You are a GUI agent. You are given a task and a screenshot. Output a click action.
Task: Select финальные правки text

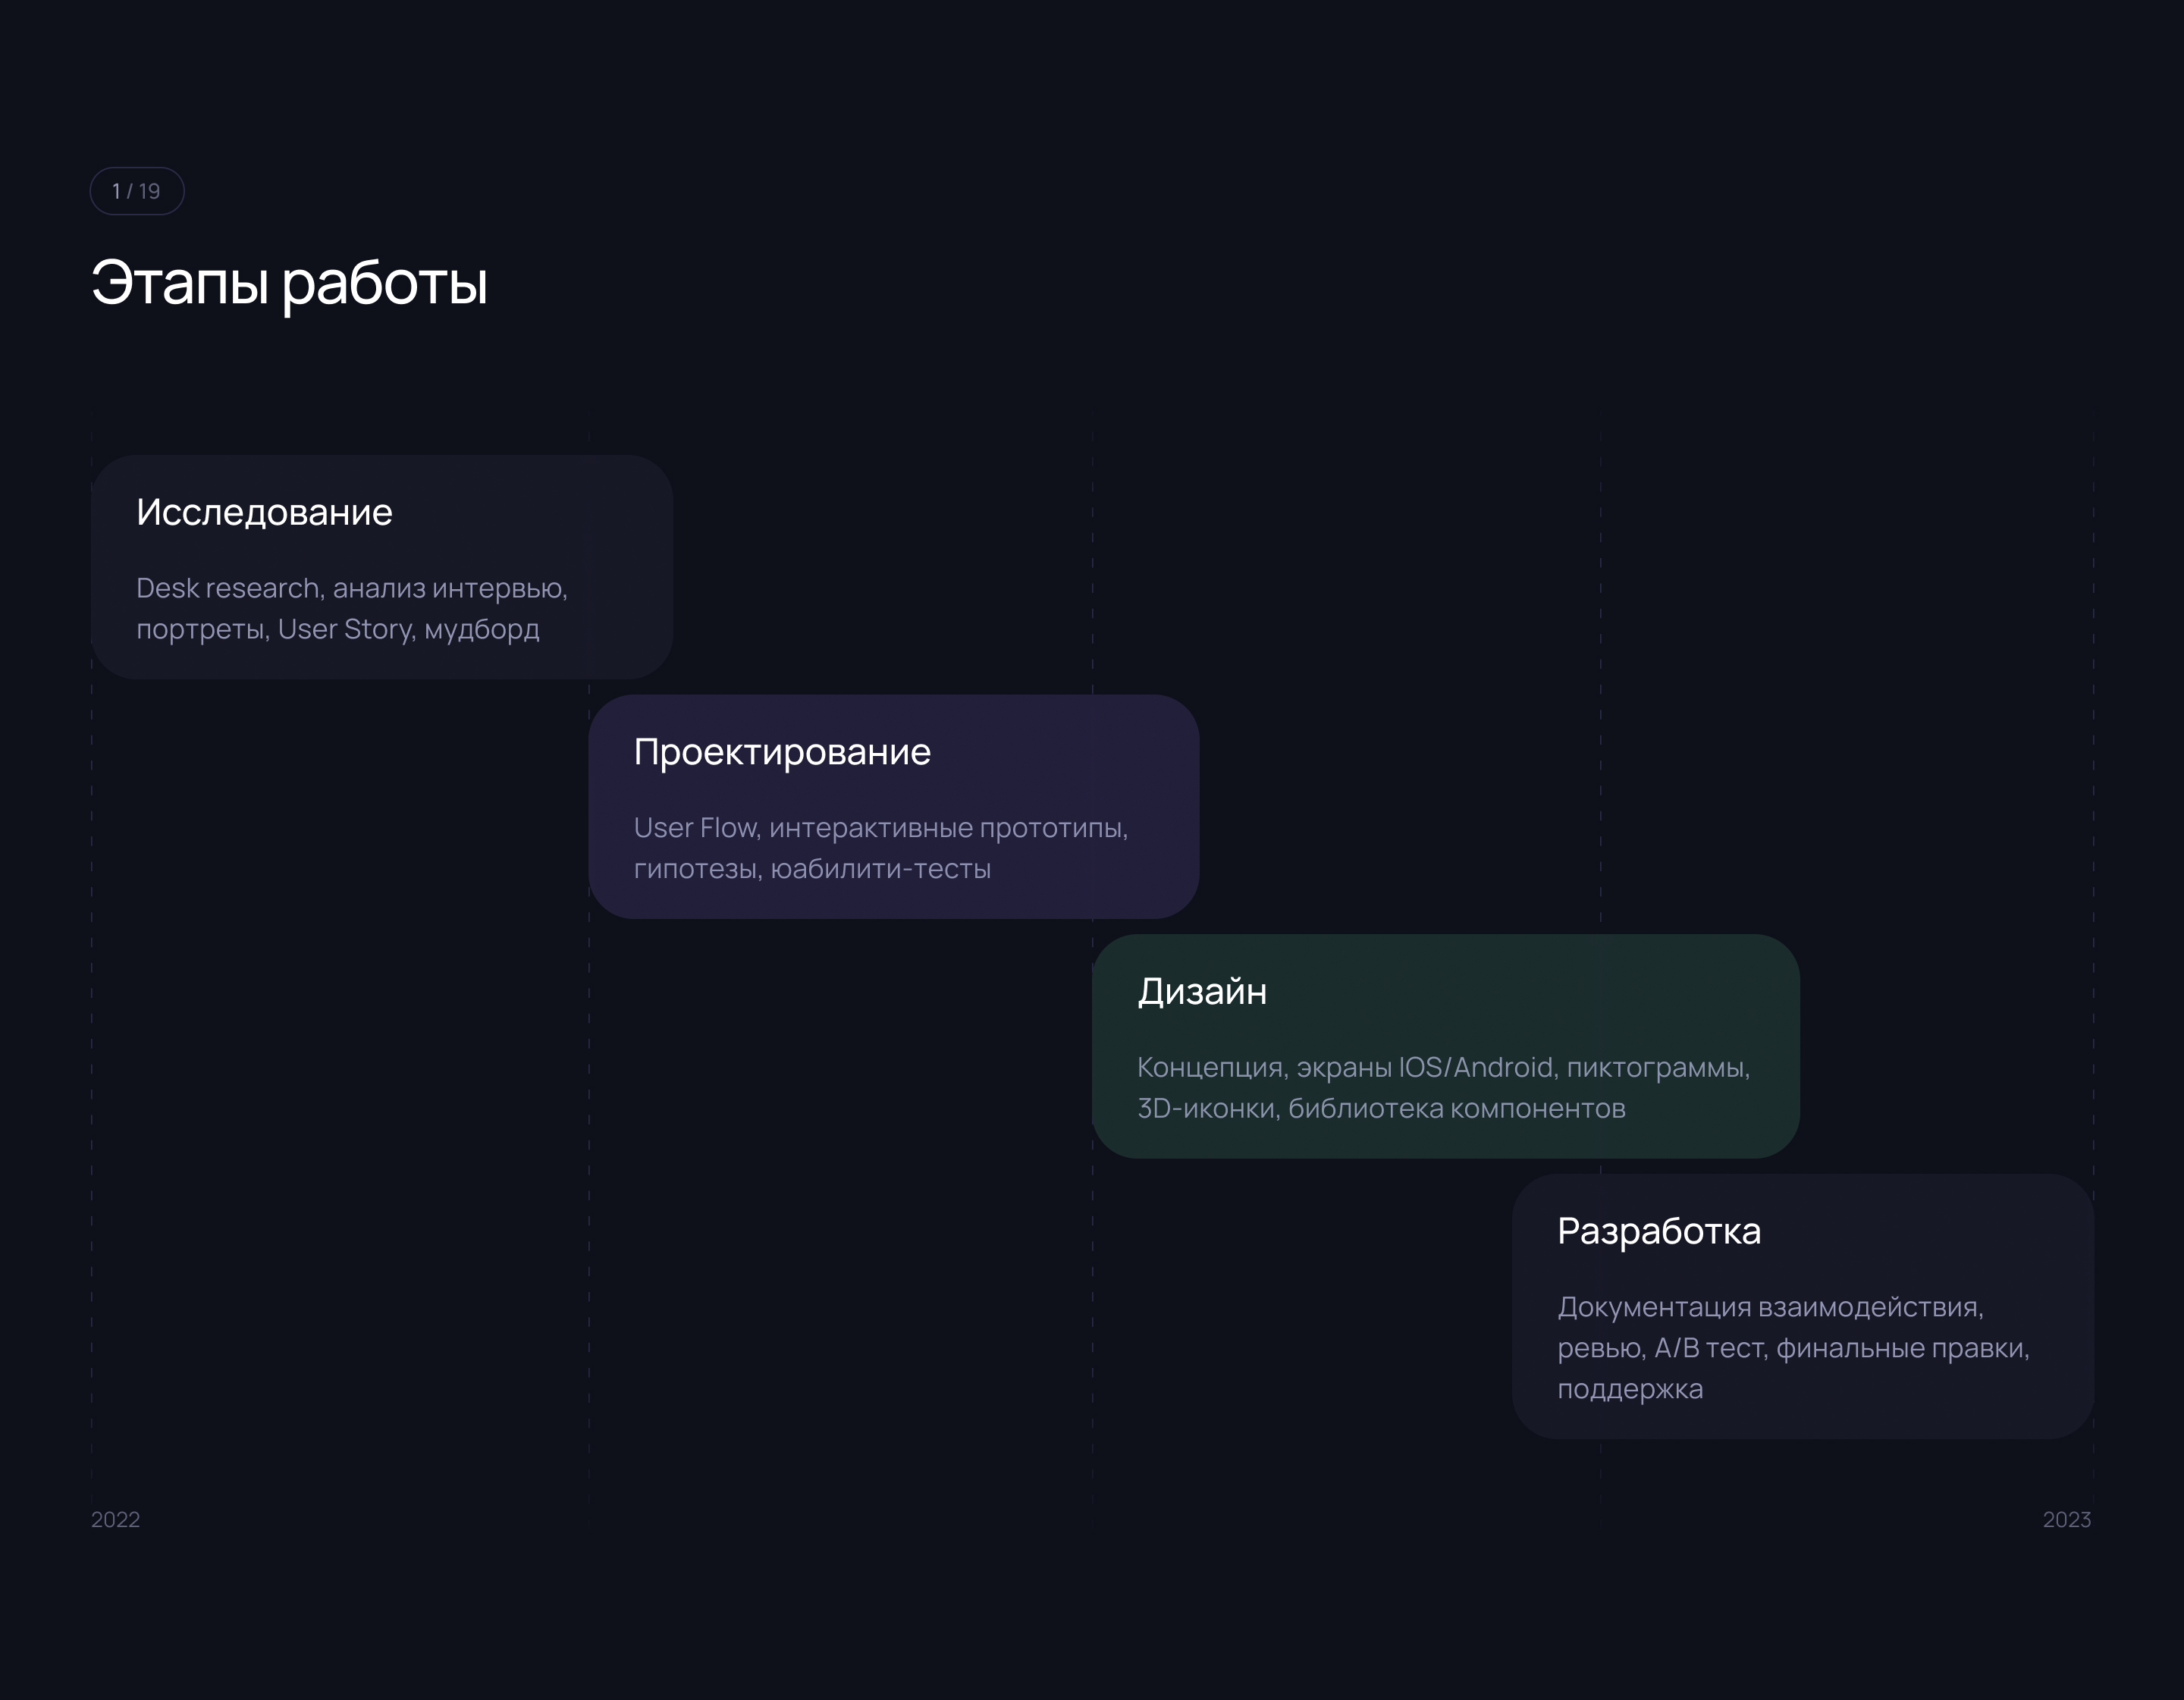[x=1901, y=1348]
